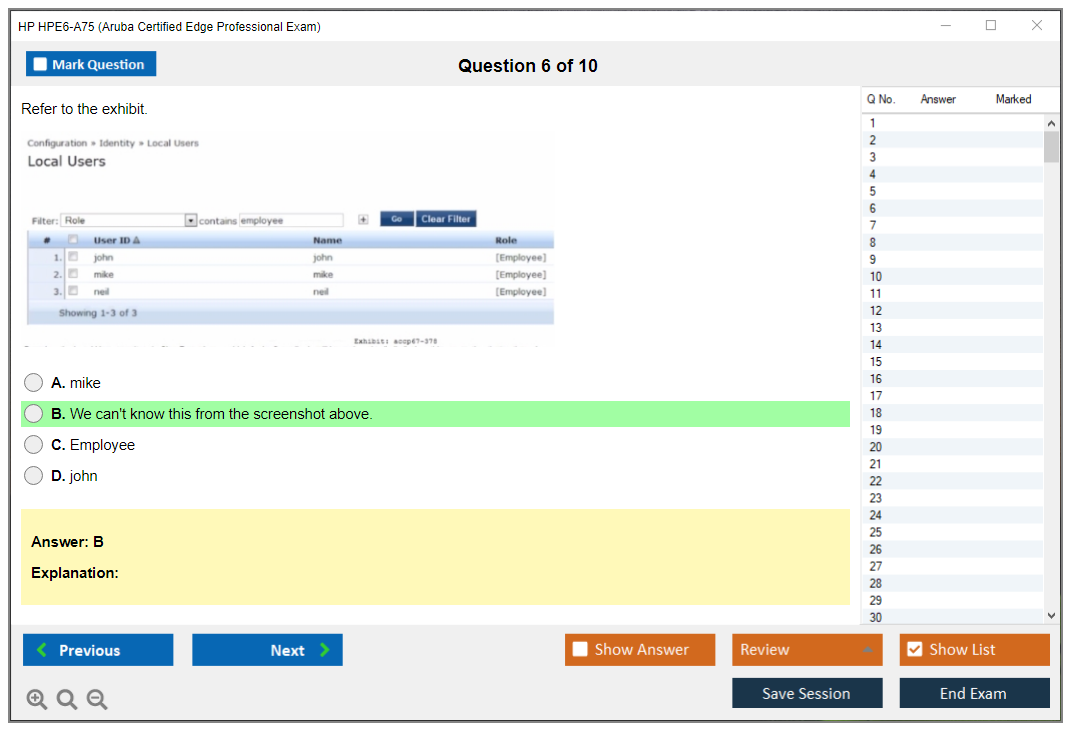
Task: Uncheck the Show List checkbox
Action: [x=914, y=649]
